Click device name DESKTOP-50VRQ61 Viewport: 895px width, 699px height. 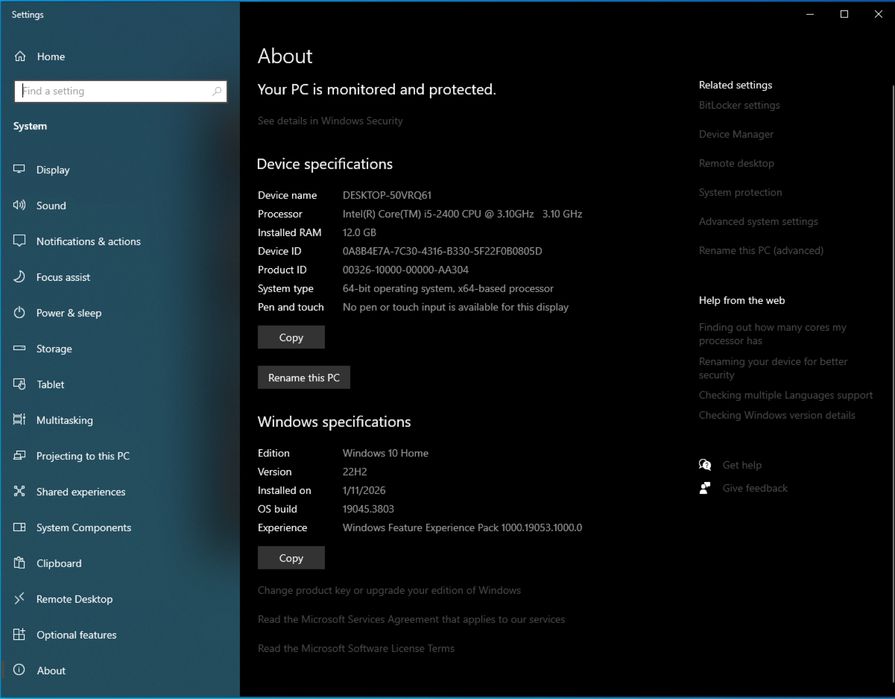pyautogui.click(x=387, y=195)
